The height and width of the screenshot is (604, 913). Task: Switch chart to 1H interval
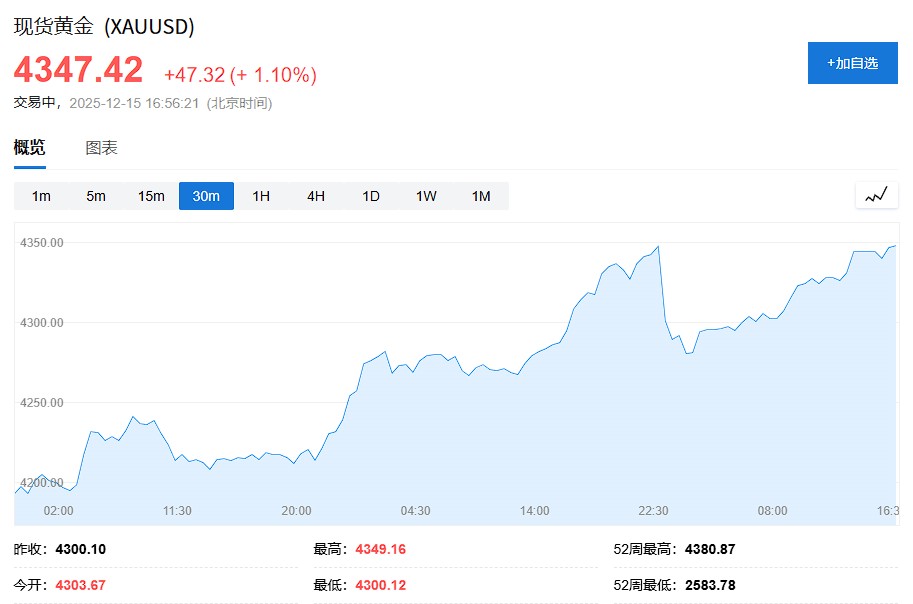click(261, 196)
